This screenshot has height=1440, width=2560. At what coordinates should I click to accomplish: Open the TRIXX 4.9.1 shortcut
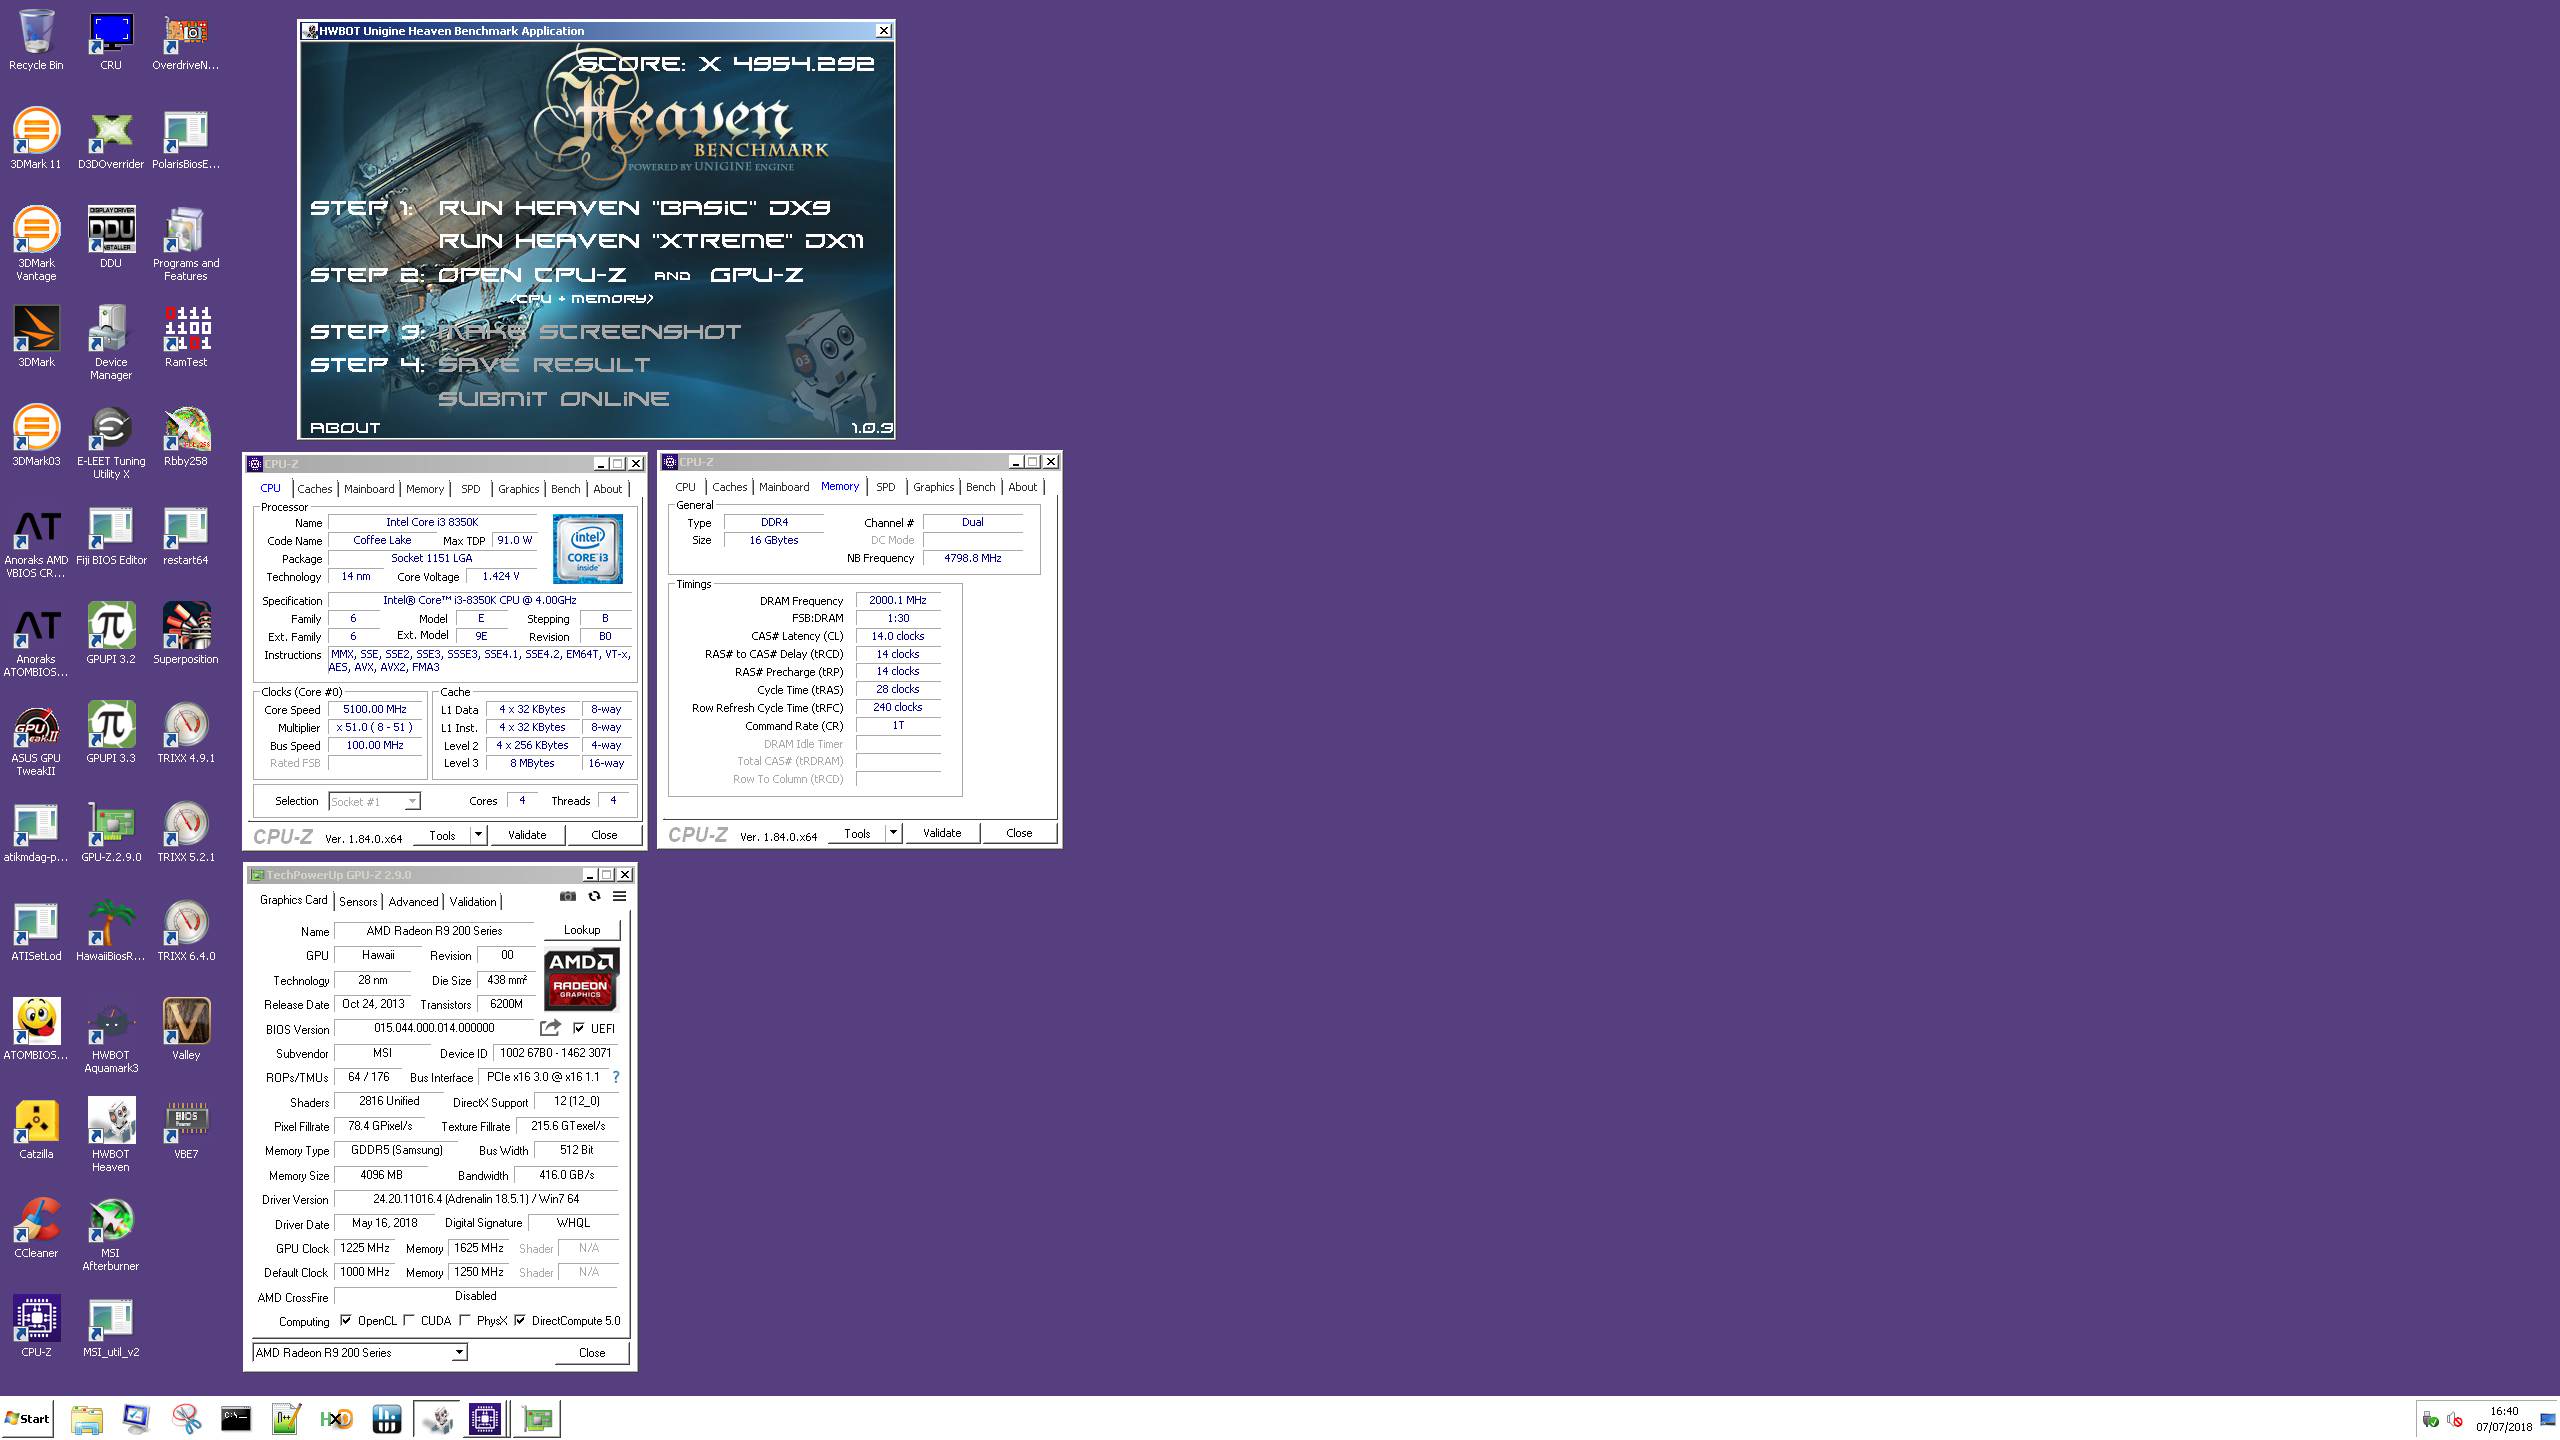(186, 733)
